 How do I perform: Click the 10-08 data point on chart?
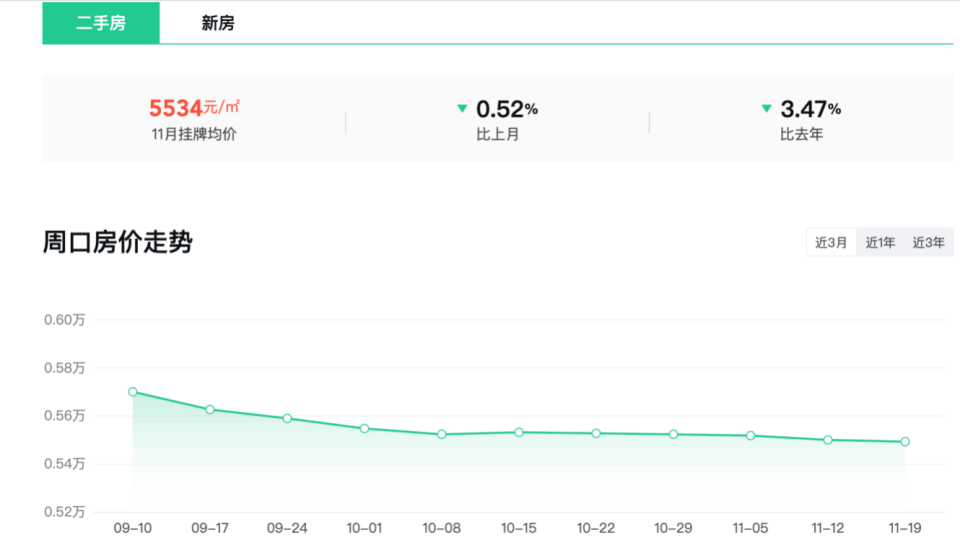pos(441,434)
